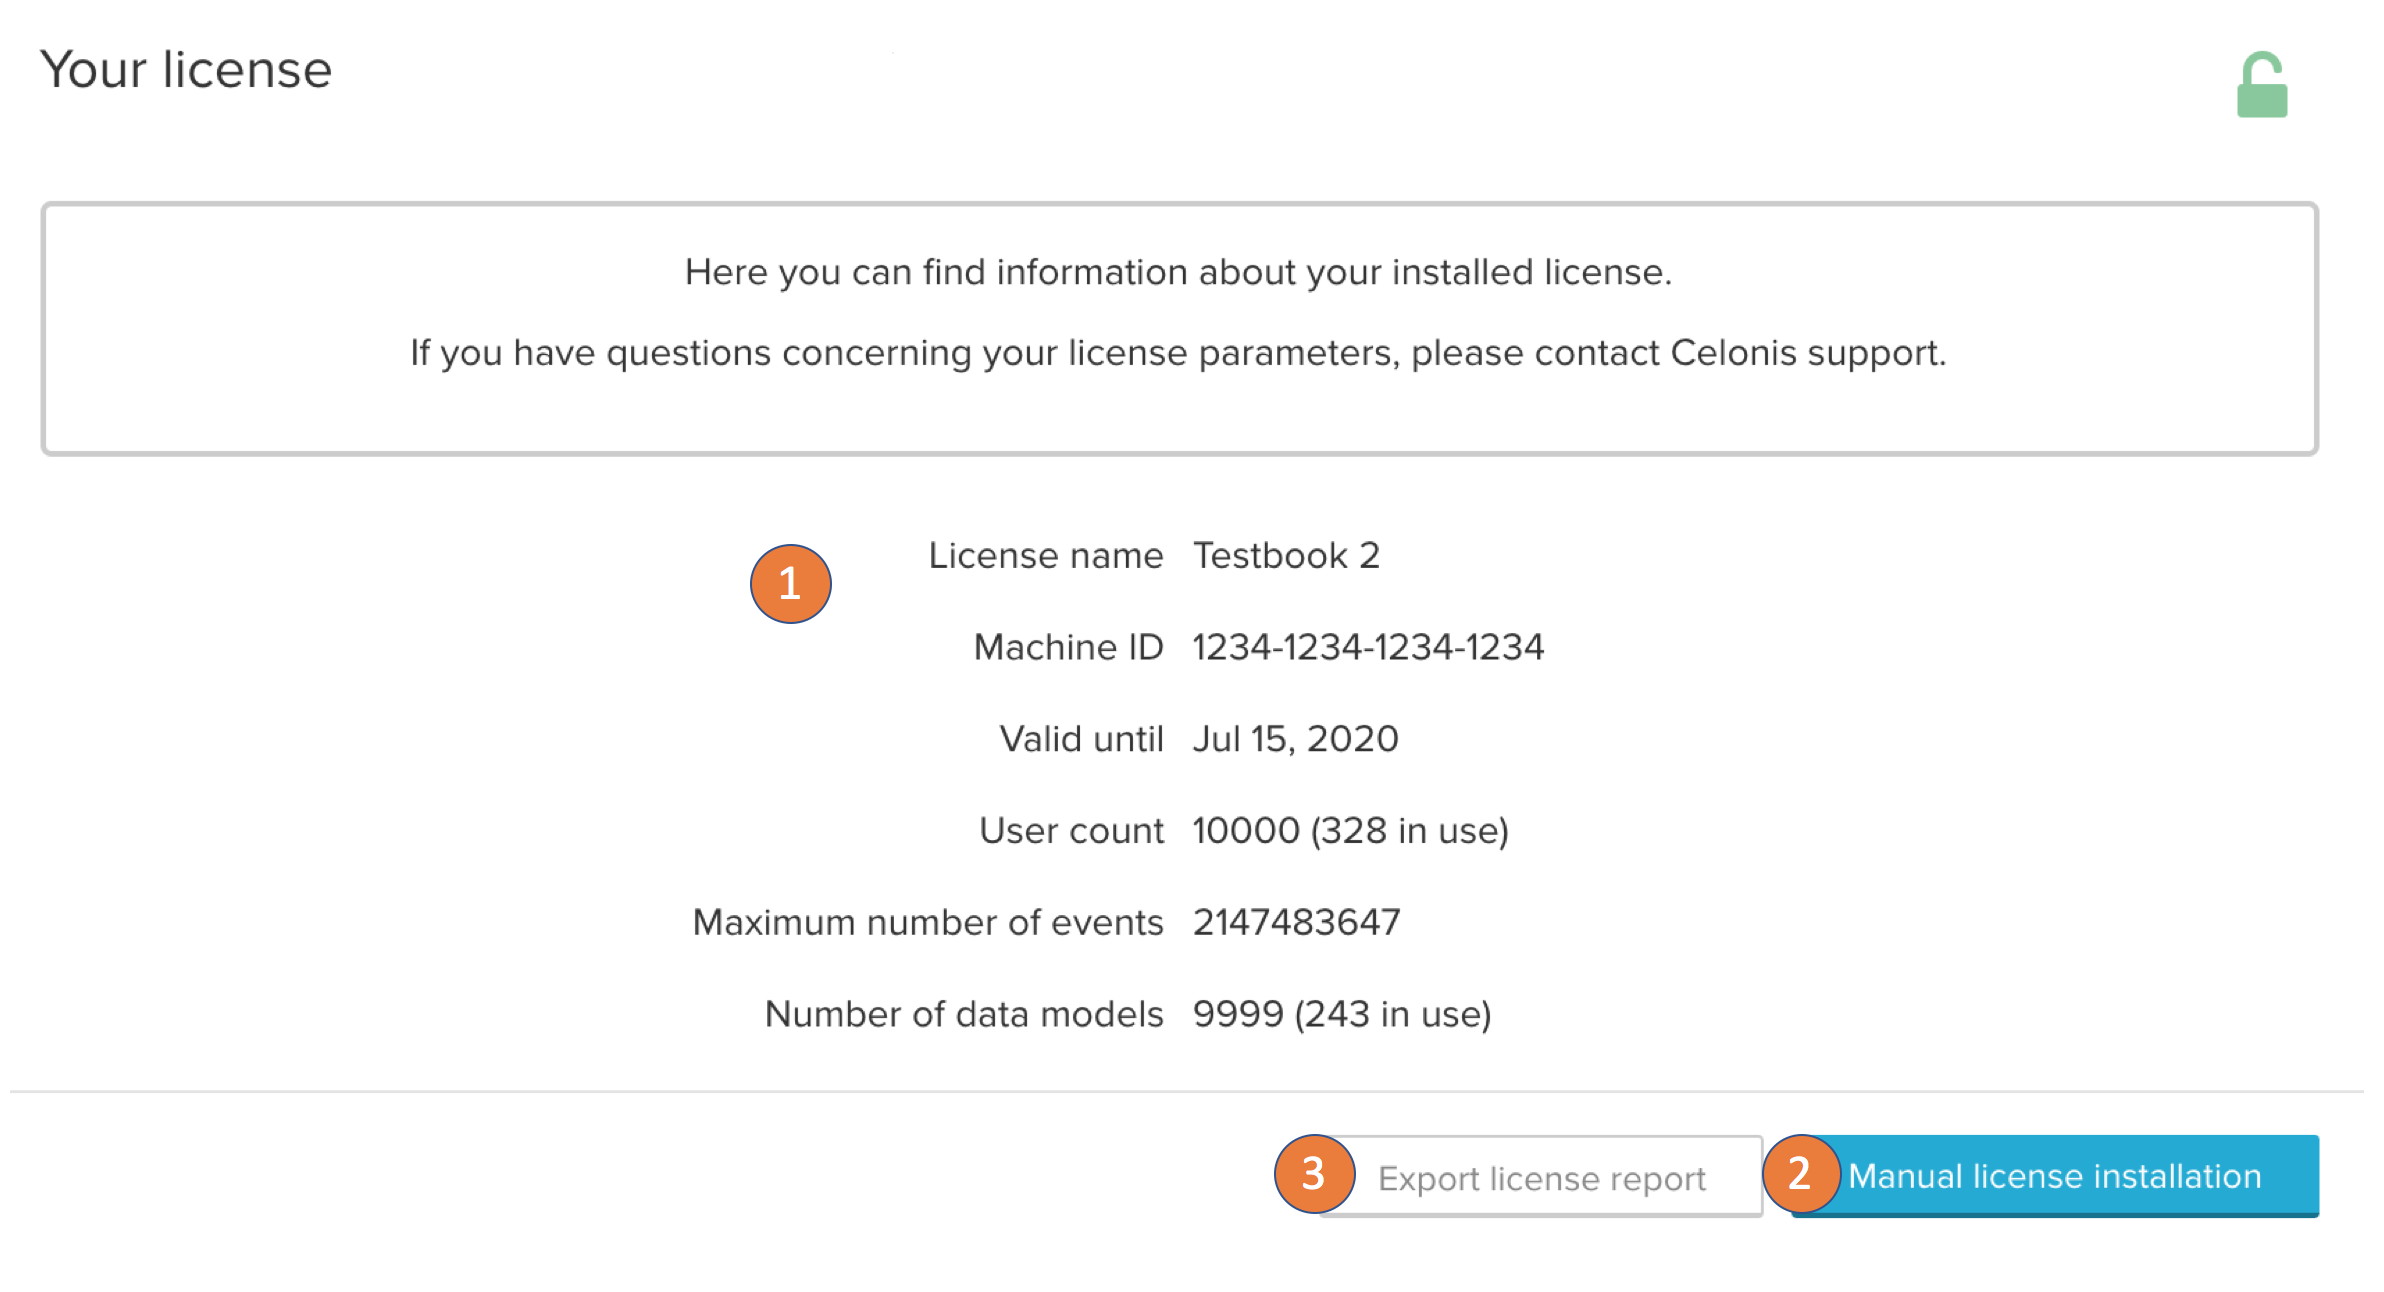Click the green unlocked padlock icon

pos(2262,86)
